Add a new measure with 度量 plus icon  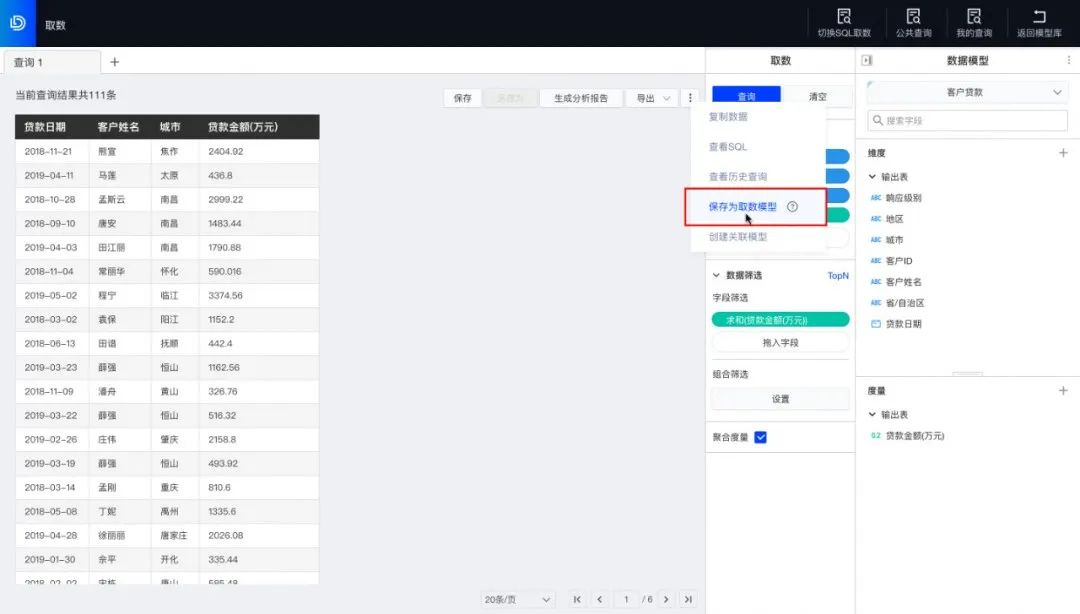(1063, 391)
